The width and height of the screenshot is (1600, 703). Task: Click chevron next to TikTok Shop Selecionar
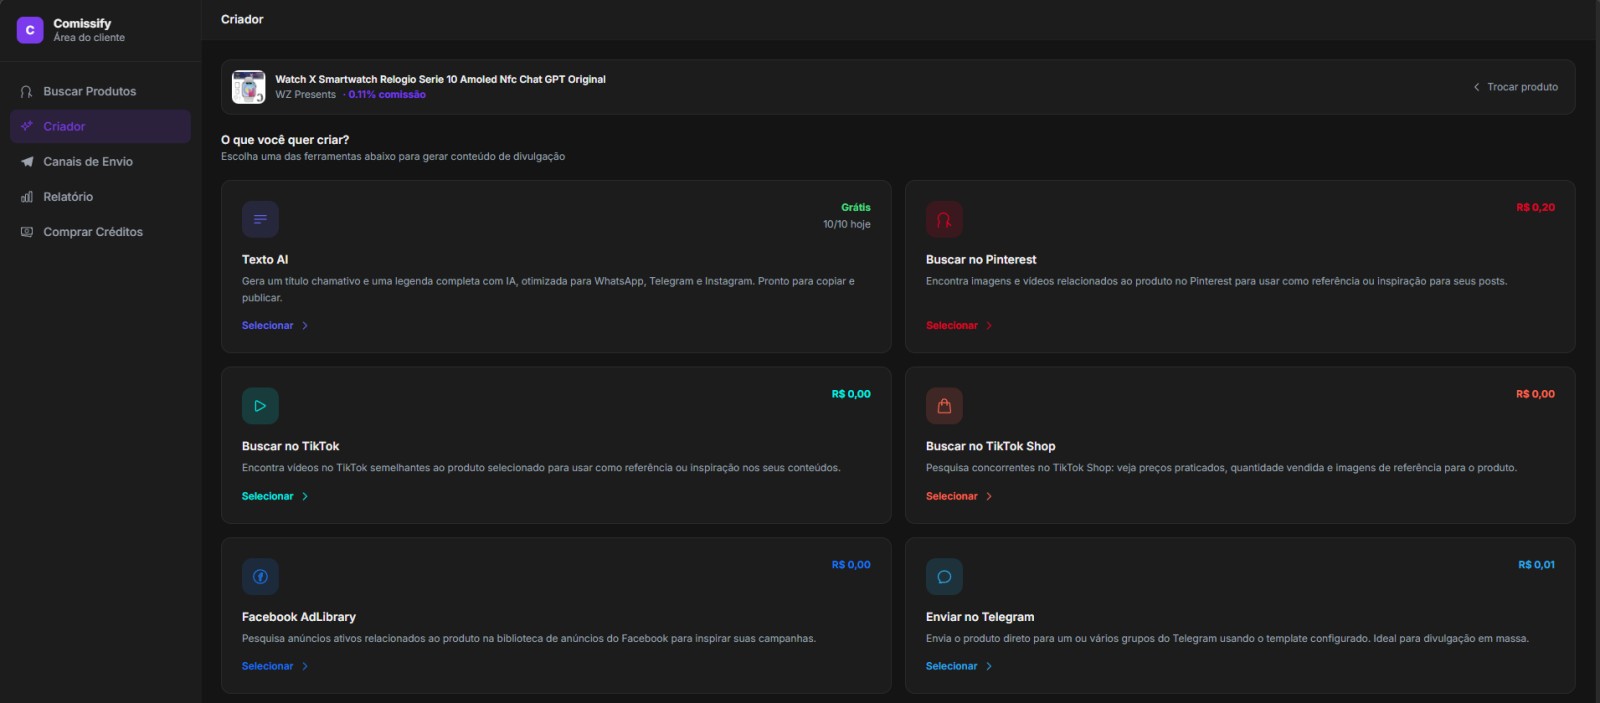tap(989, 496)
